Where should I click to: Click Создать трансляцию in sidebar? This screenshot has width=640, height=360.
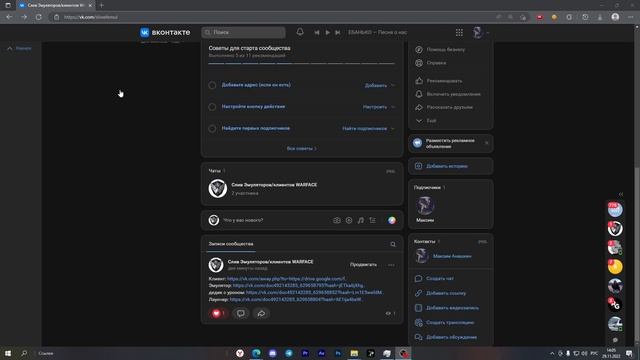[451, 322]
